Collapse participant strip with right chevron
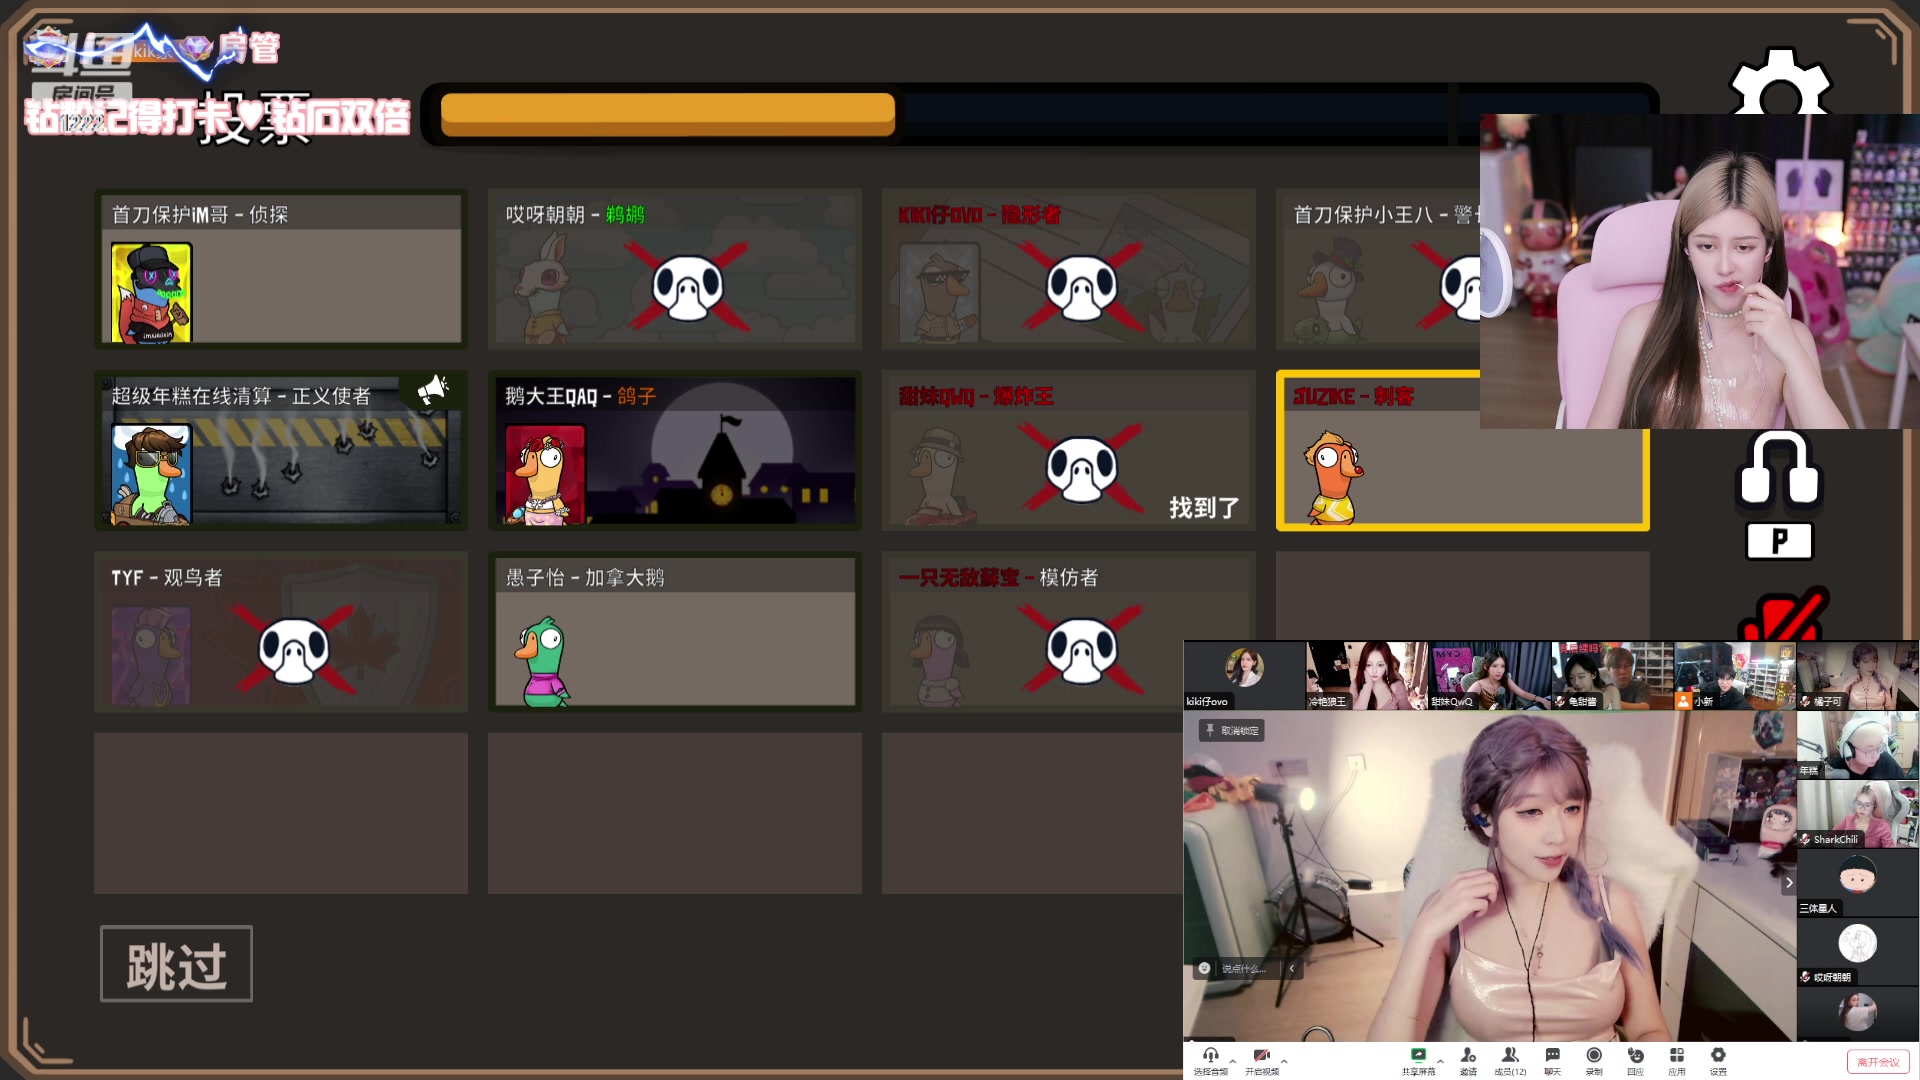The height and width of the screenshot is (1080, 1920). click(1789, 883)
